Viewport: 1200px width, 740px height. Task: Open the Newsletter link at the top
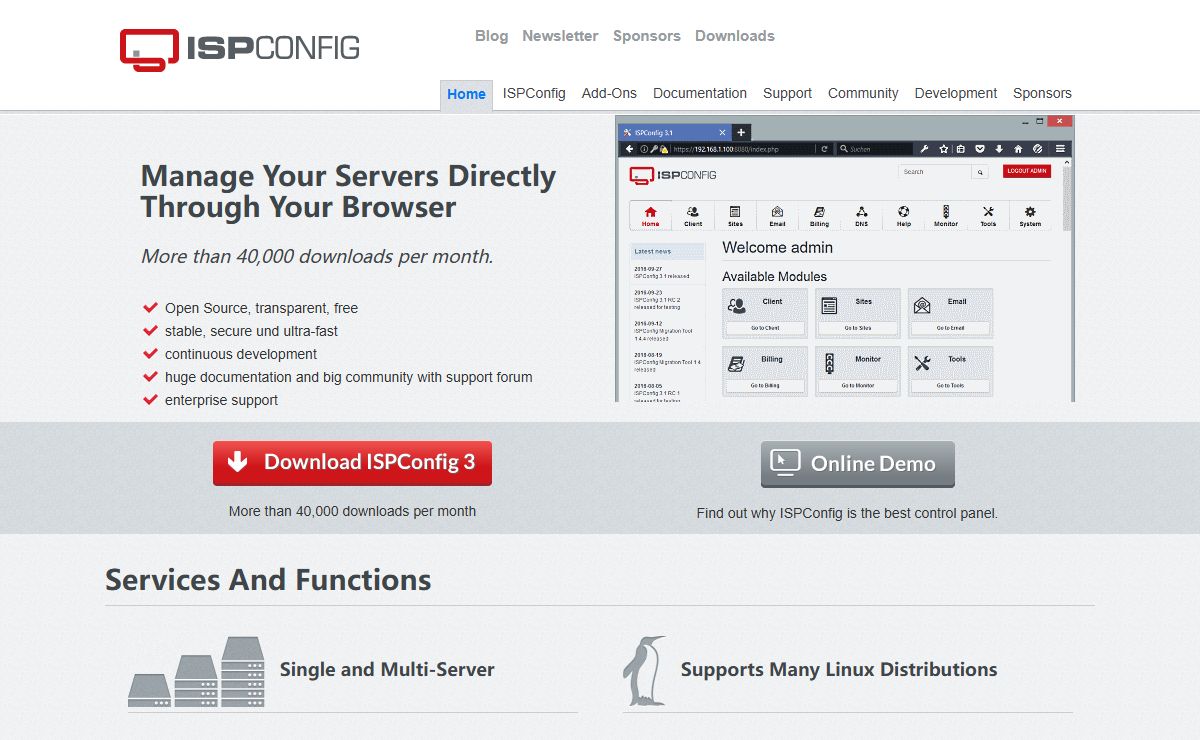560,36
